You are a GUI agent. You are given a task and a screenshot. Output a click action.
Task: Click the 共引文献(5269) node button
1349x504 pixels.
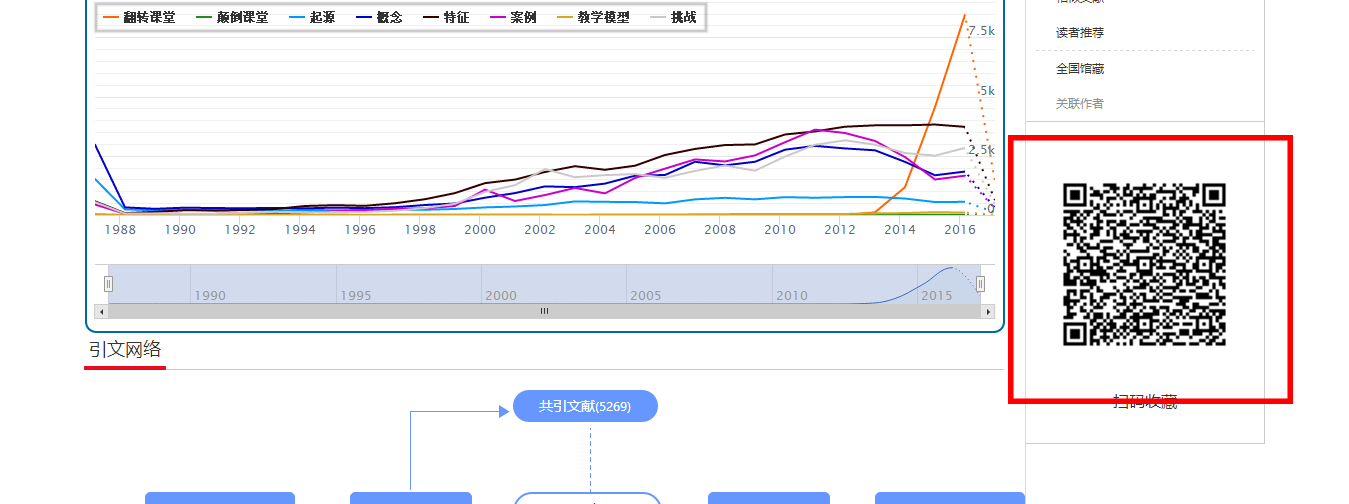tap(585, 406)
